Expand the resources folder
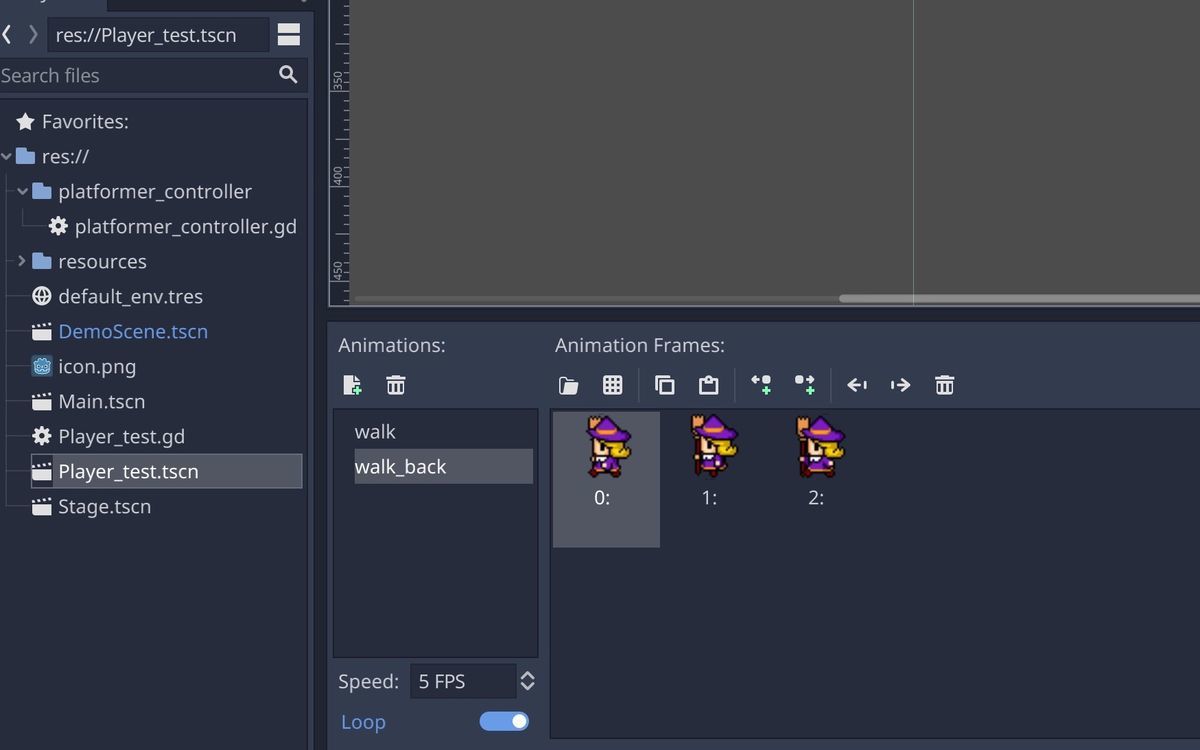Viewport: 1200px width, 750px height. point(22,261)
